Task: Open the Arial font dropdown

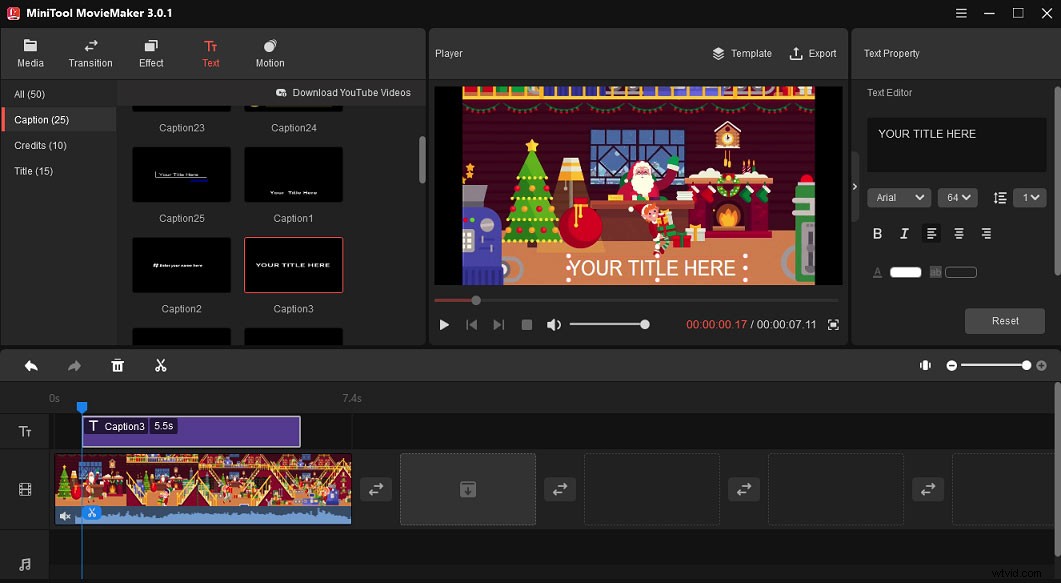Action: click(x=897, y=197)
